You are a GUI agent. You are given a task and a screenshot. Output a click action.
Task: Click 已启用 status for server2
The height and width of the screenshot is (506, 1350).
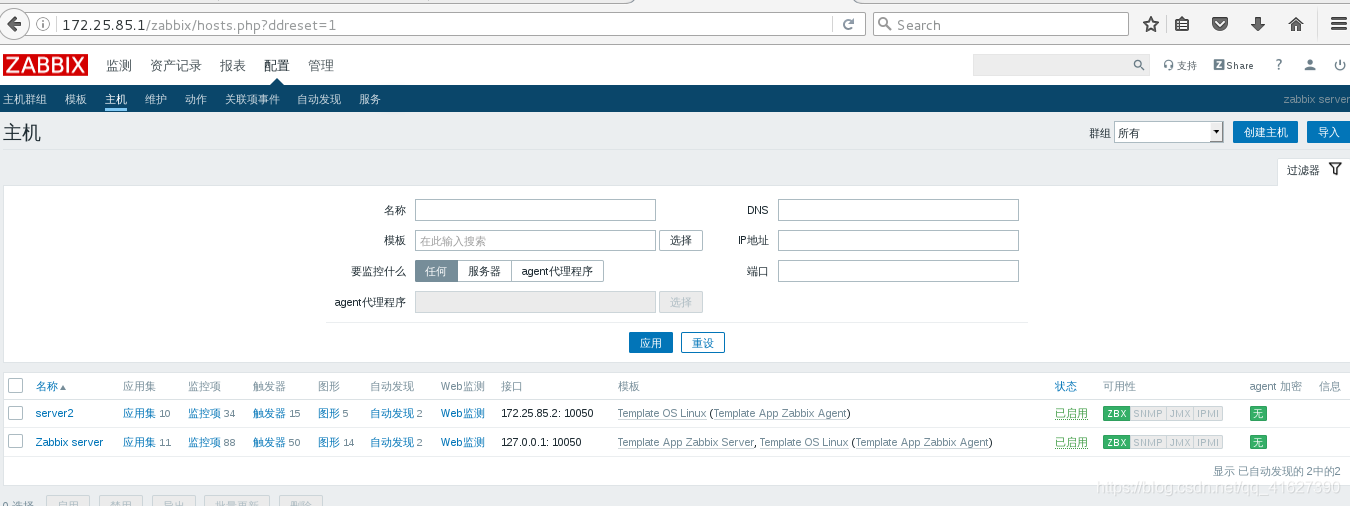click(1071, 413)
